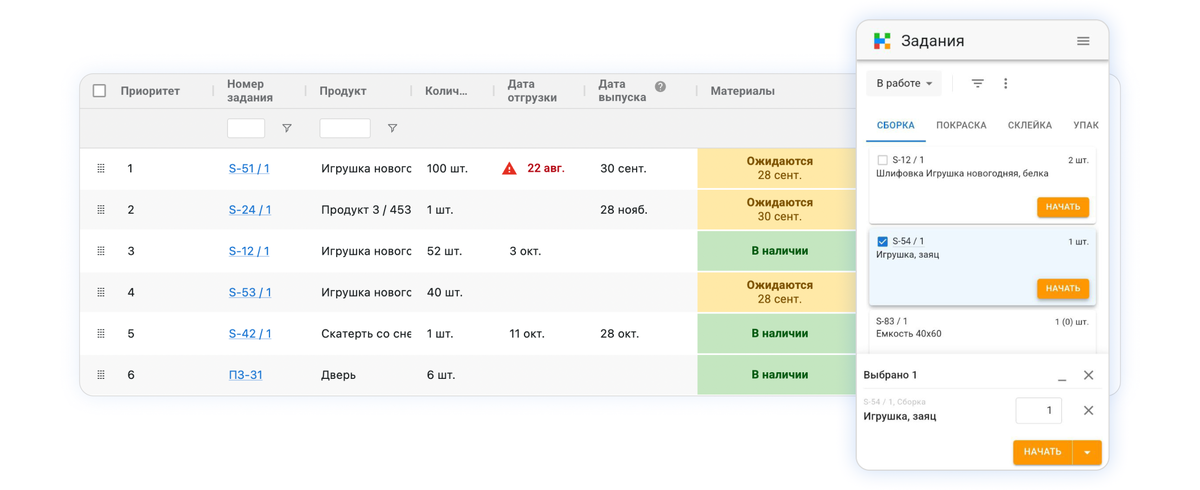Click the filter icon under Номер задания
This screenshot has height=490, width=1200.
[287, 128]
